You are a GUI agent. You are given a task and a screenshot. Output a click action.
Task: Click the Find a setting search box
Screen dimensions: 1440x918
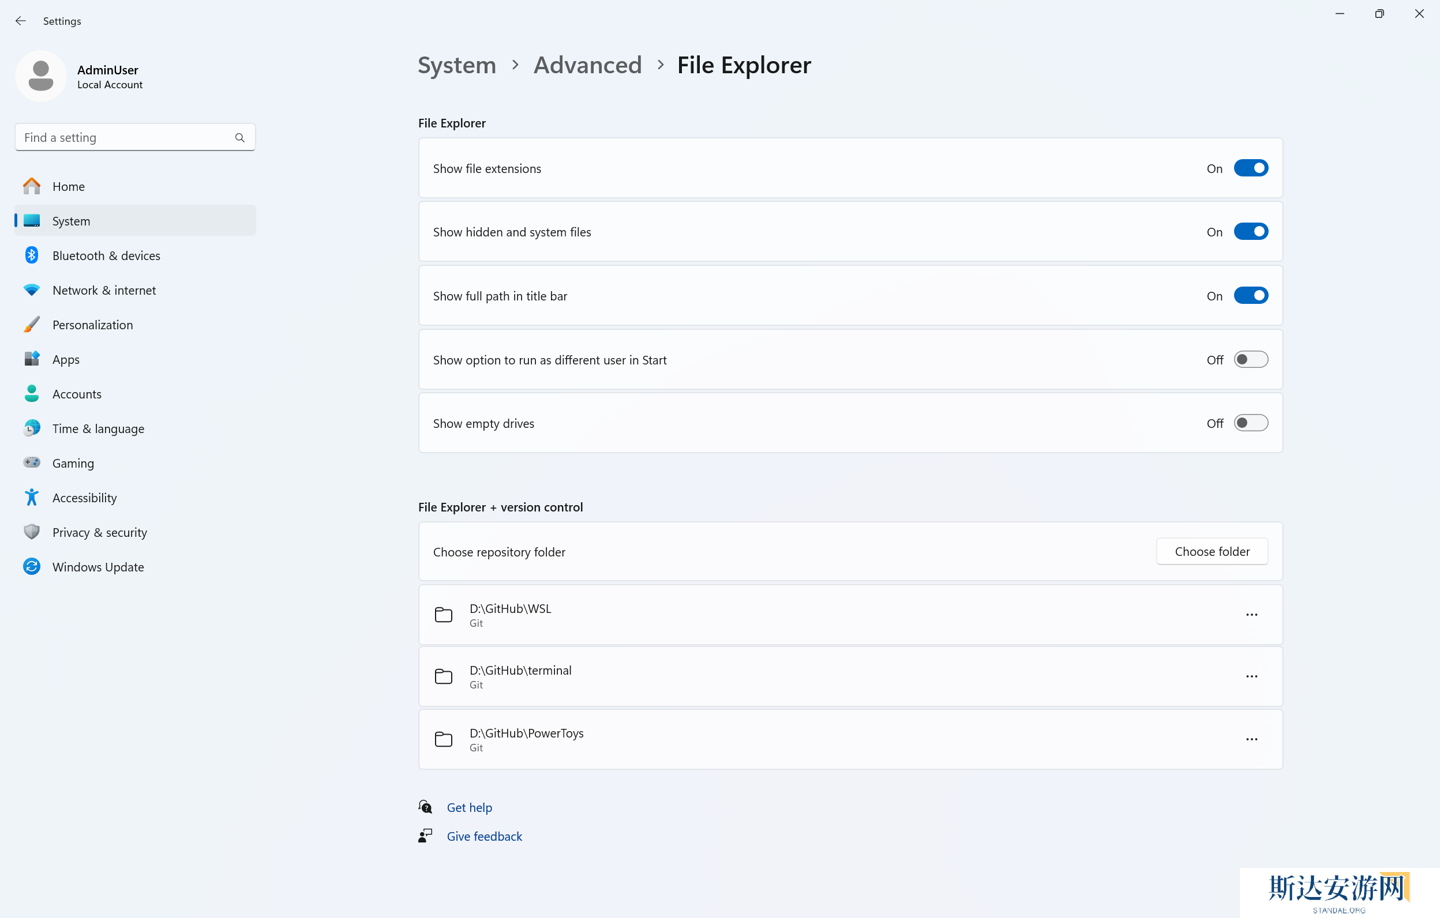pos(125,138)
